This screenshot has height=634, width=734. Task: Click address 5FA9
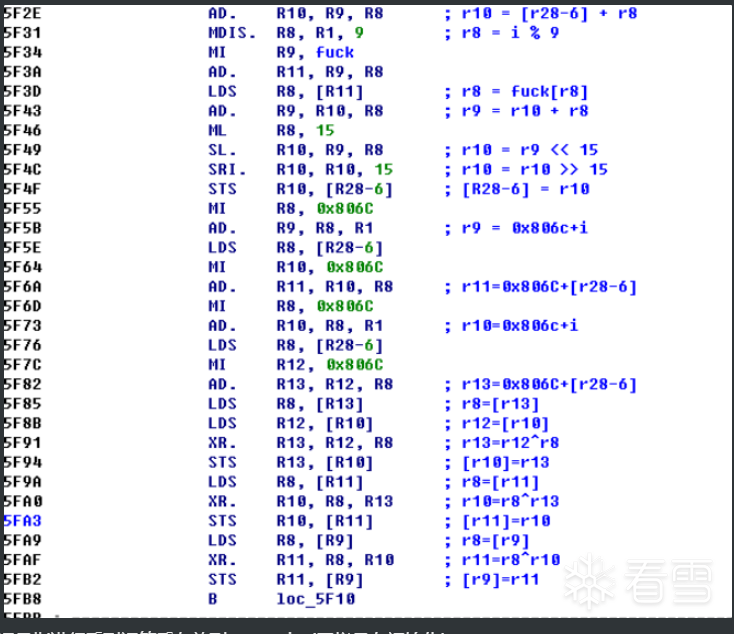click(22, 540)
